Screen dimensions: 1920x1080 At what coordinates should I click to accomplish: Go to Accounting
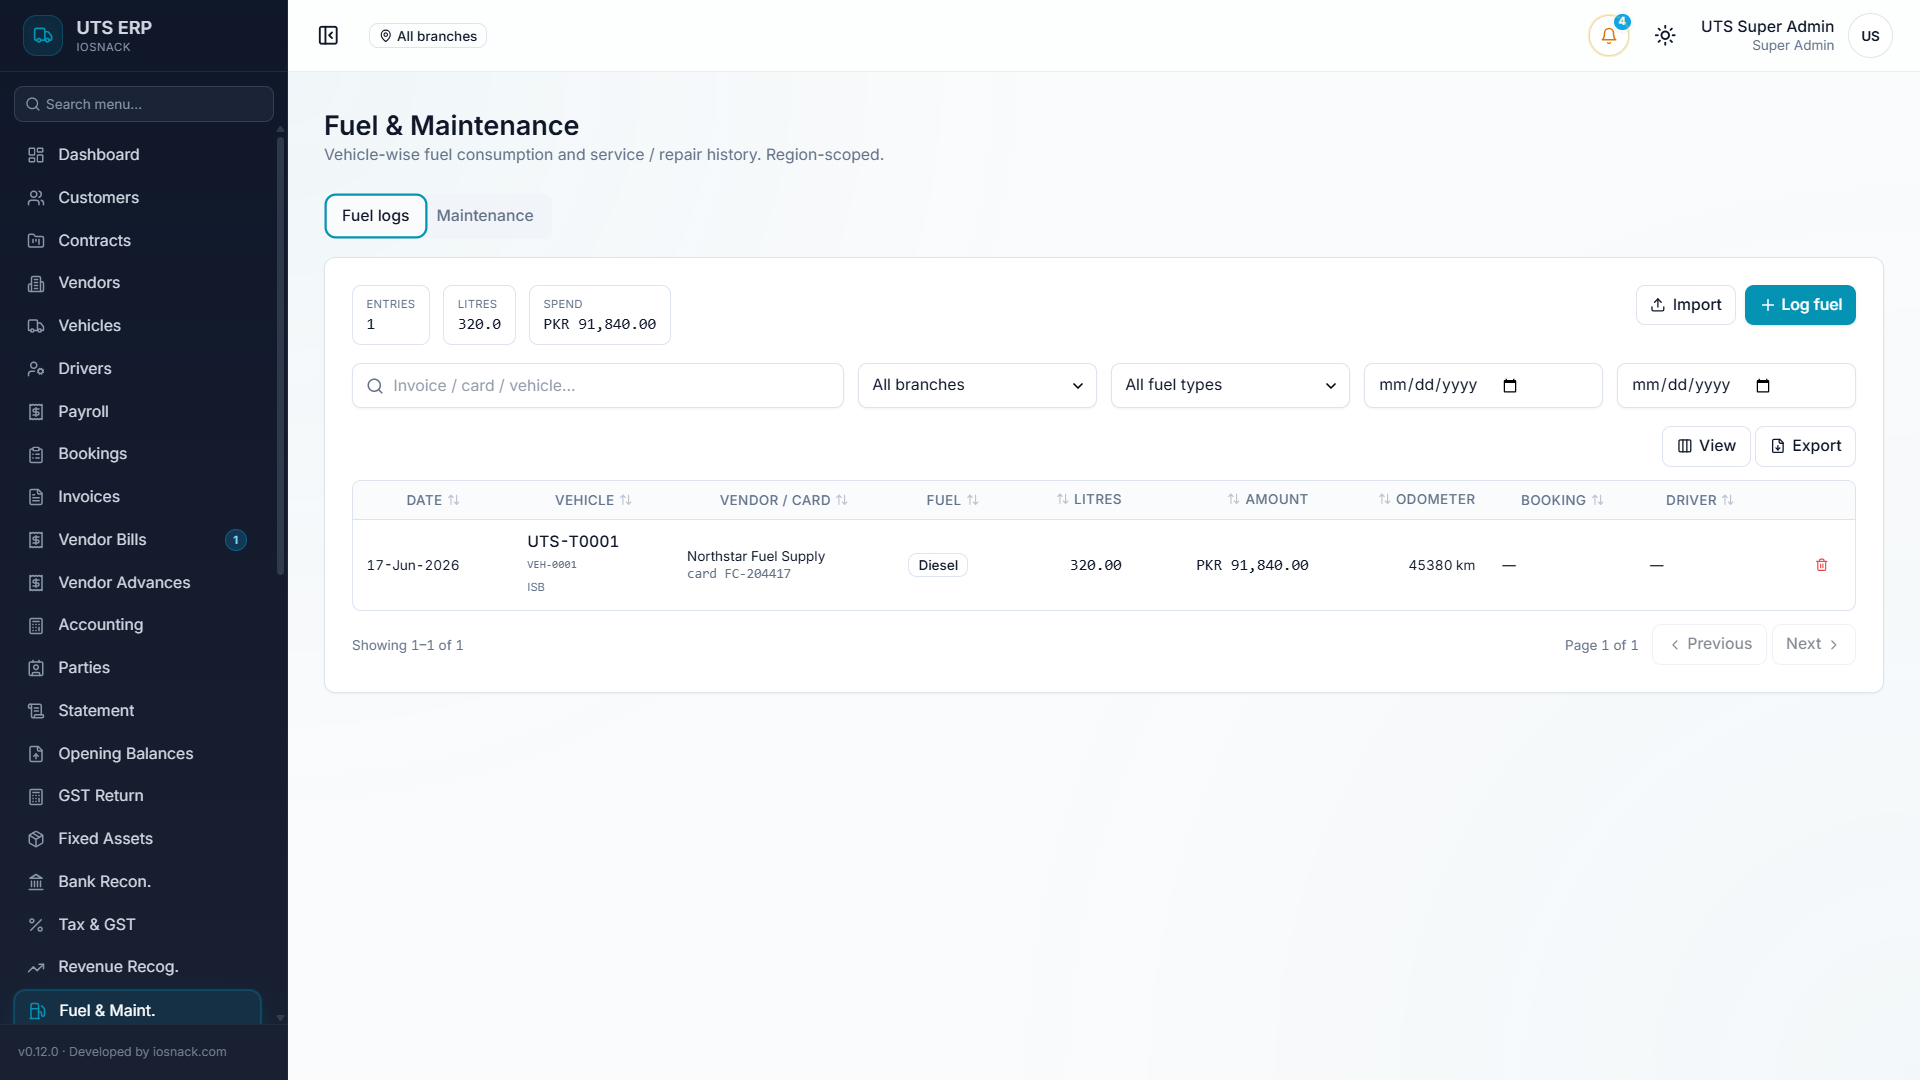tap(138, 625)
